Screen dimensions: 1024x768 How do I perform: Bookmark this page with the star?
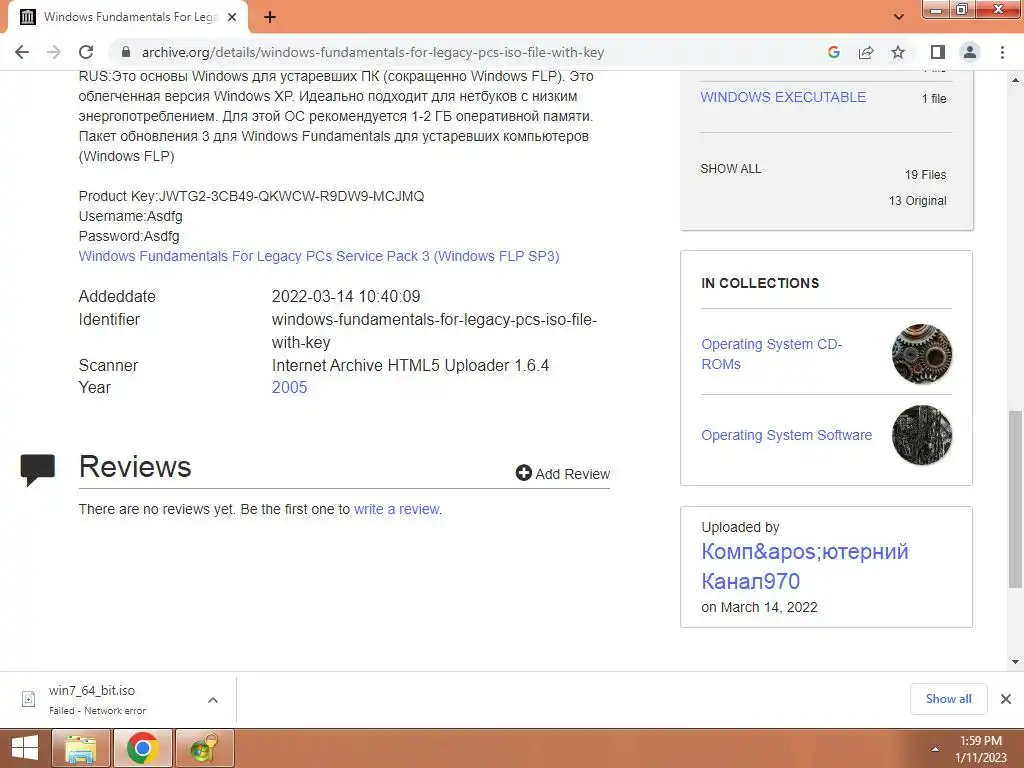tap(898, 52)
